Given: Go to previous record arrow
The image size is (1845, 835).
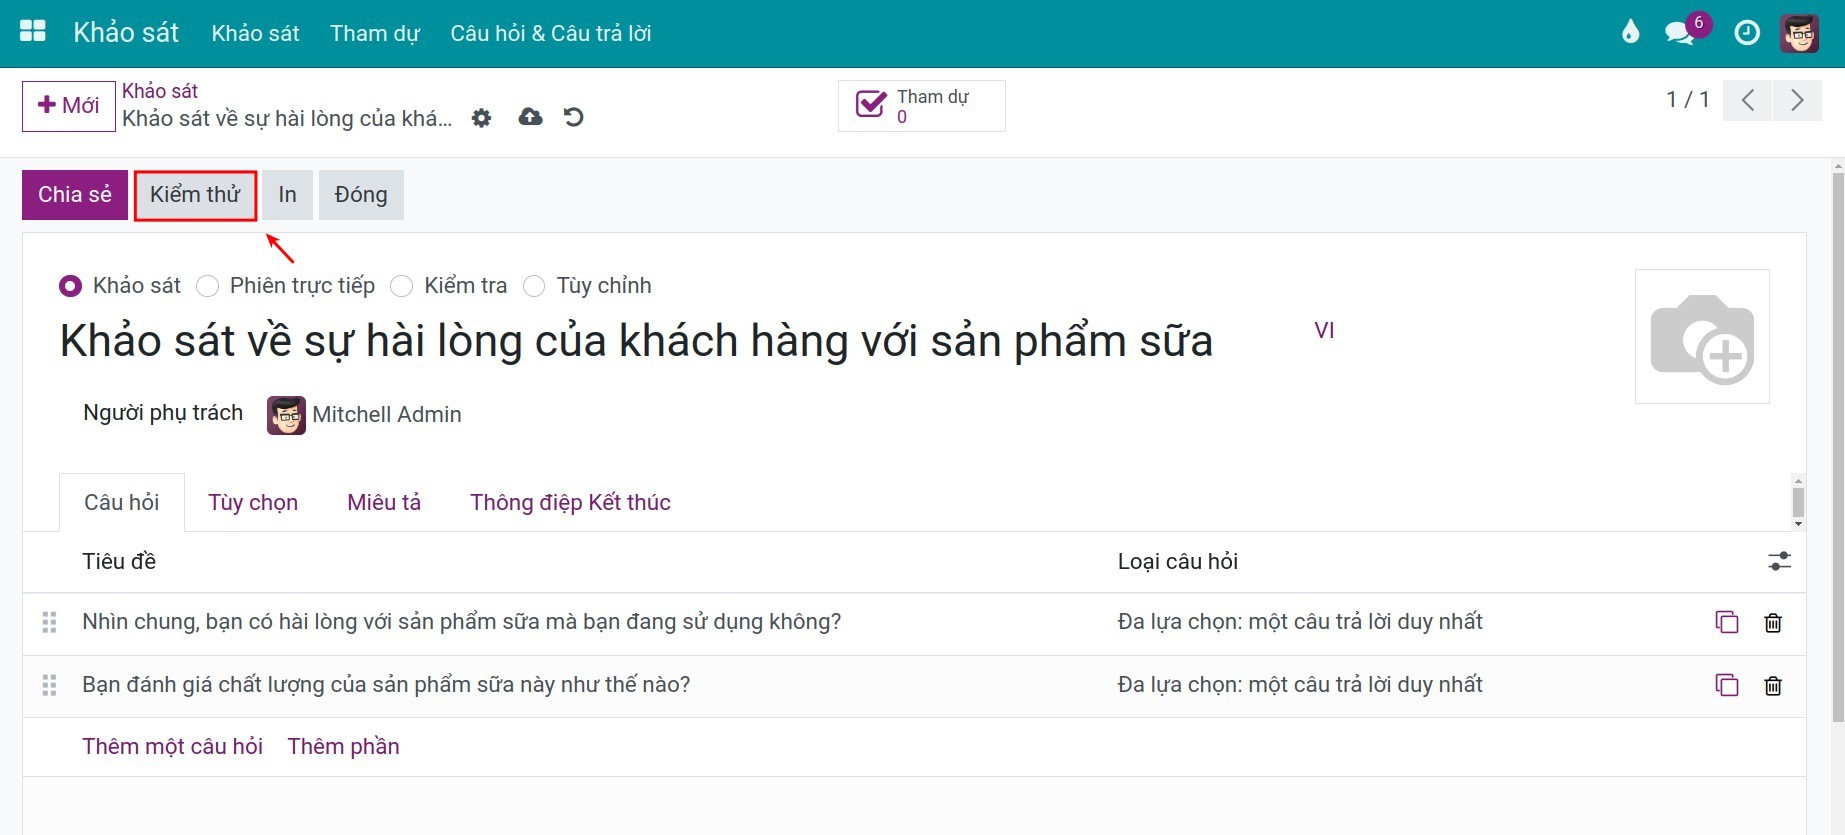Looking at the screenshot, I should point(1748,100).
